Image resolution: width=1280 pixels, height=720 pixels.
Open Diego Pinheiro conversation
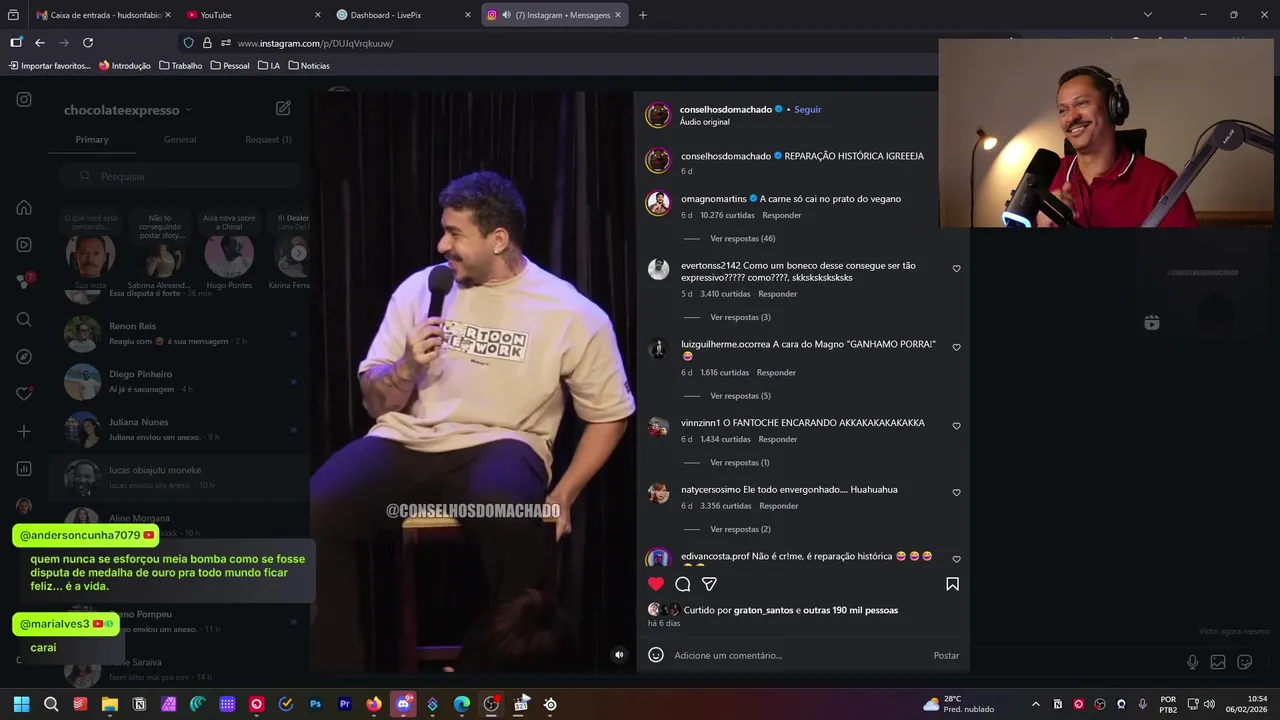tap(180, 381)
